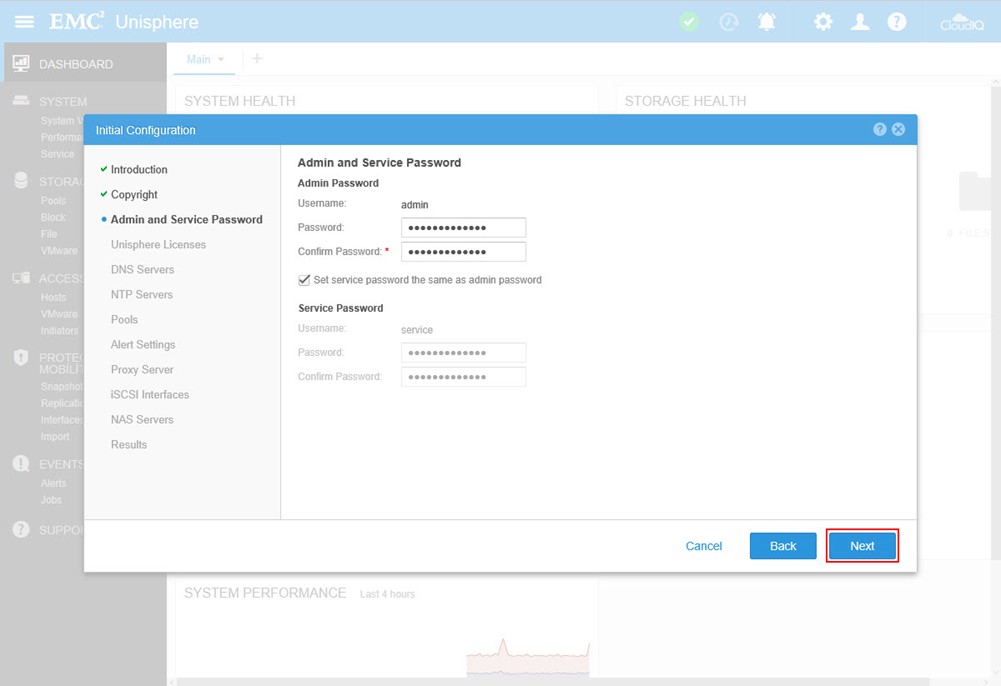Open Service under System in sidebar
This screenshot has width=1001, height=686.
(57, 154)
